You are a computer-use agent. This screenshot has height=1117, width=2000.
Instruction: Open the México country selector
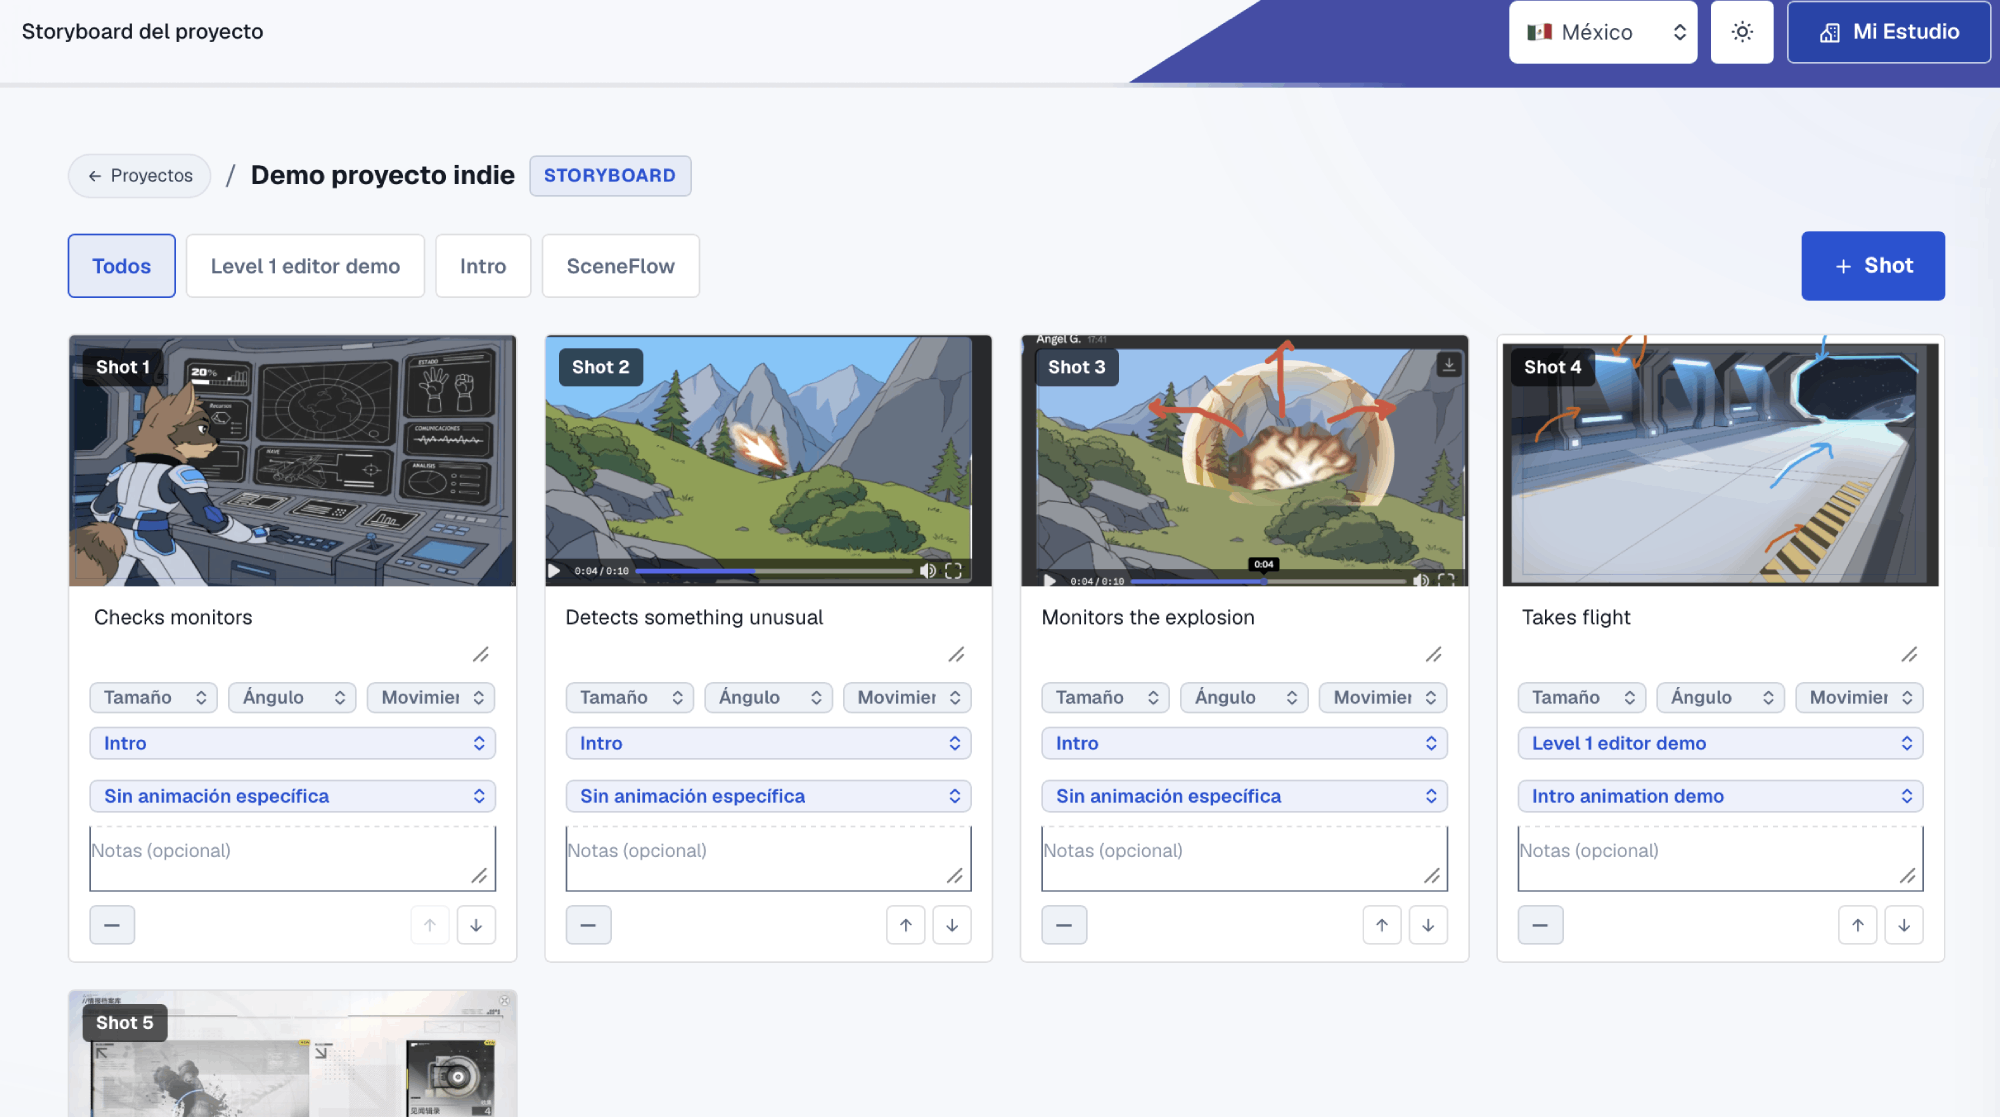pos(1603,32)
